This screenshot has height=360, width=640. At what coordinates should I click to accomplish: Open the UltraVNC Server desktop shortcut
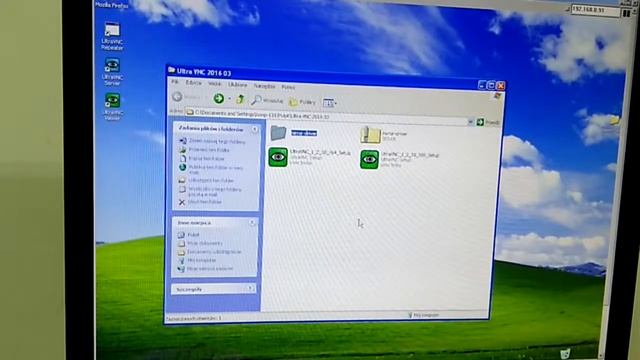(x=112, y=71)
